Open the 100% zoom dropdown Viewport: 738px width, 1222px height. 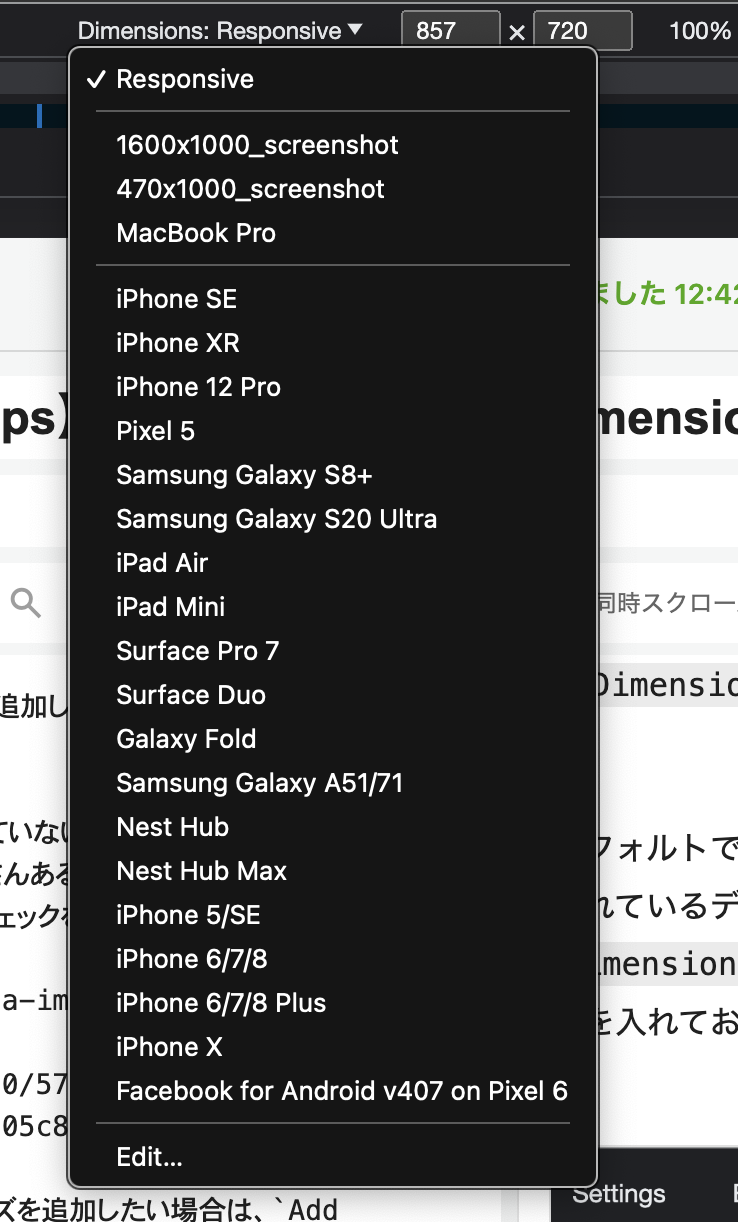702,31
